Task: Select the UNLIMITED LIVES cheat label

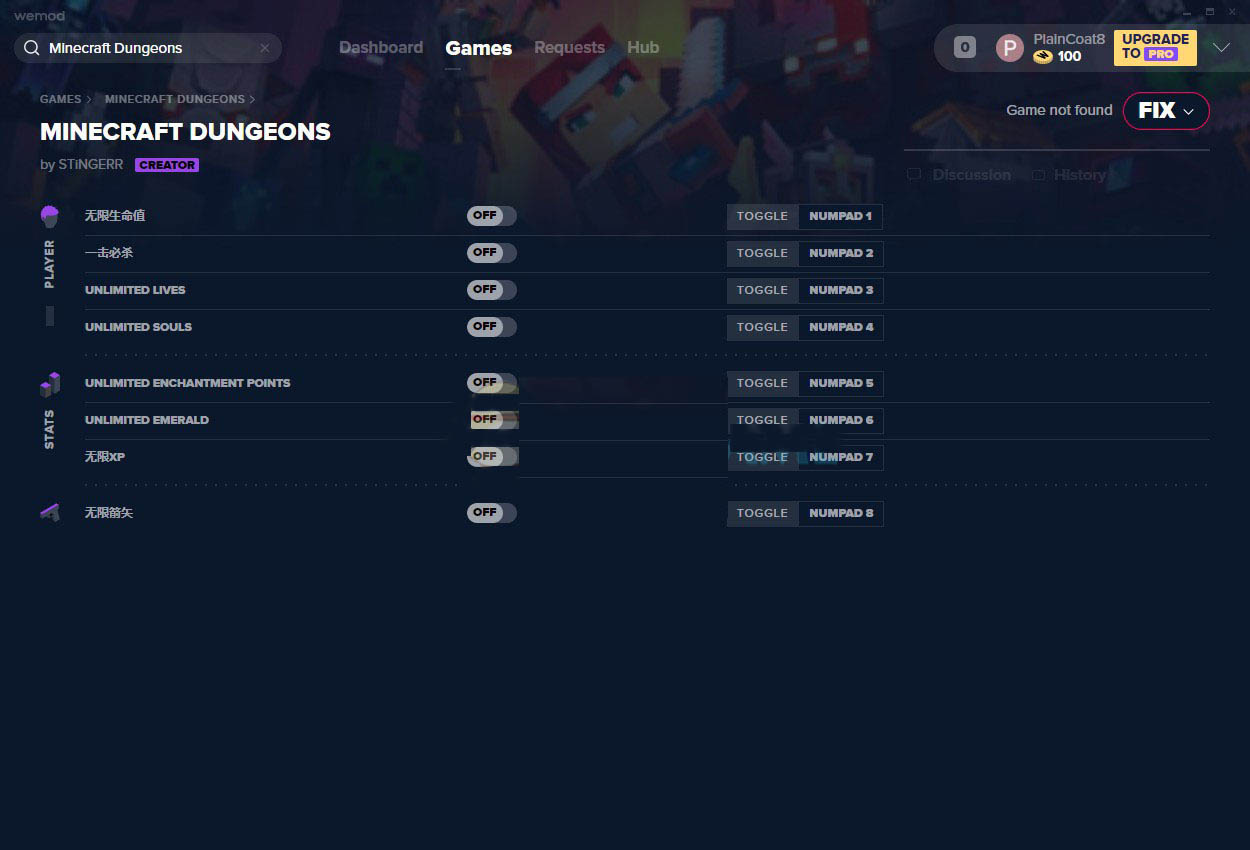Action: (x=135, y=290)
